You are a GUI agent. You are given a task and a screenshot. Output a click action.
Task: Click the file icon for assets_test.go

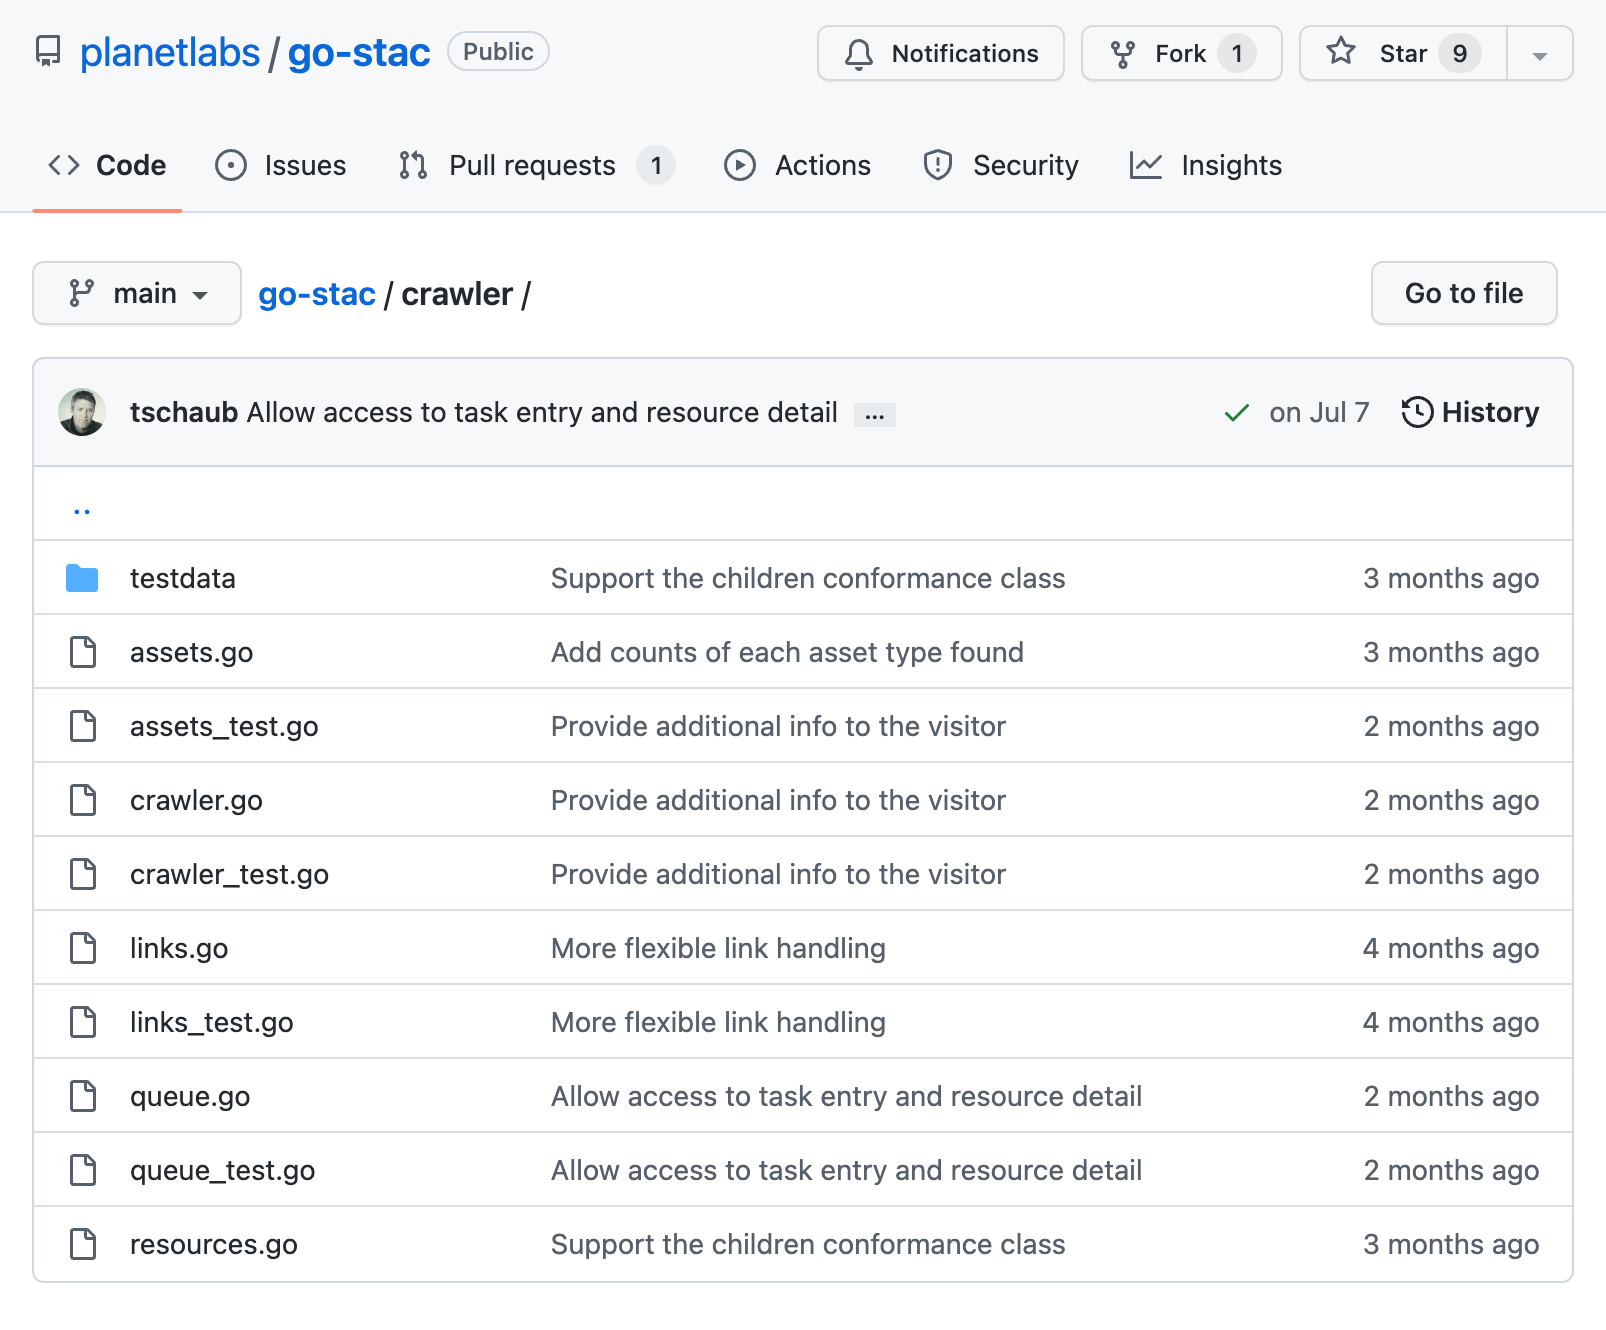coord(83,726)
